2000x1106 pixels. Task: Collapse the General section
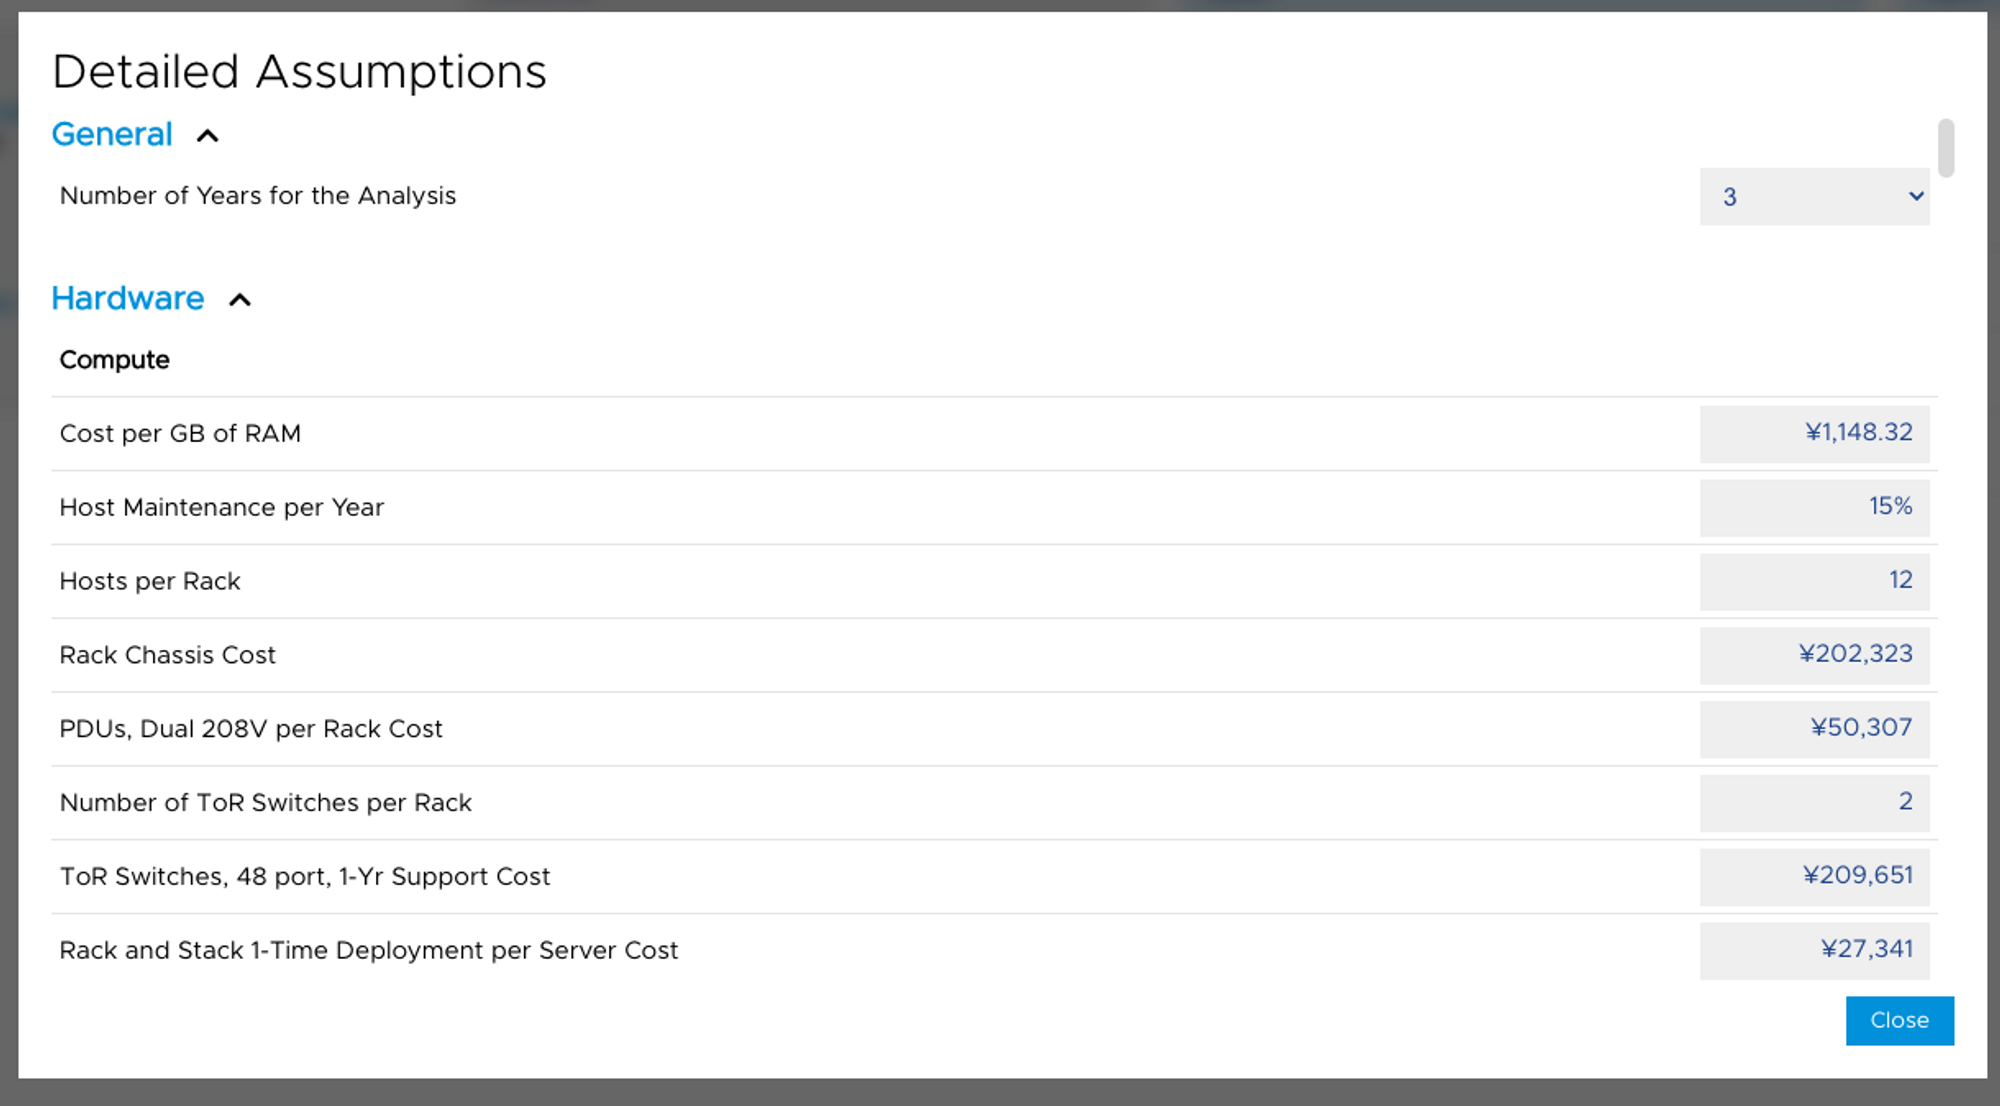point(208,135)
